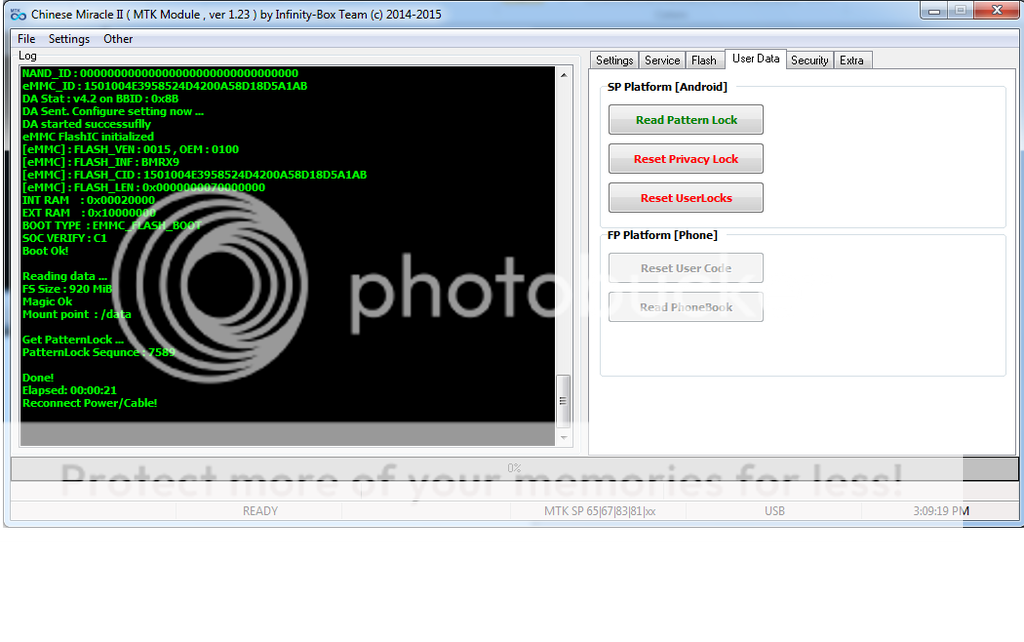Go to the Security tab

click(809, 60)
